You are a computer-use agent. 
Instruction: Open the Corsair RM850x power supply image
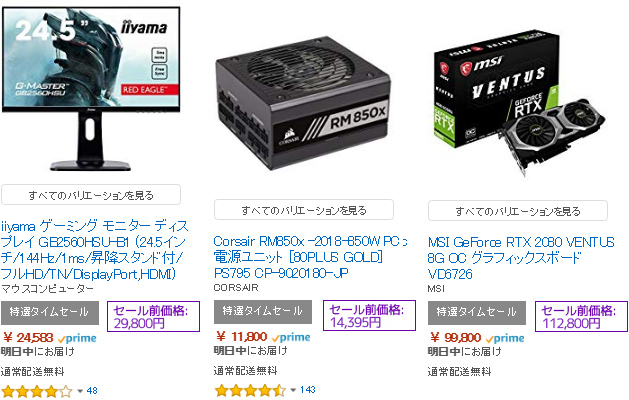303,104
